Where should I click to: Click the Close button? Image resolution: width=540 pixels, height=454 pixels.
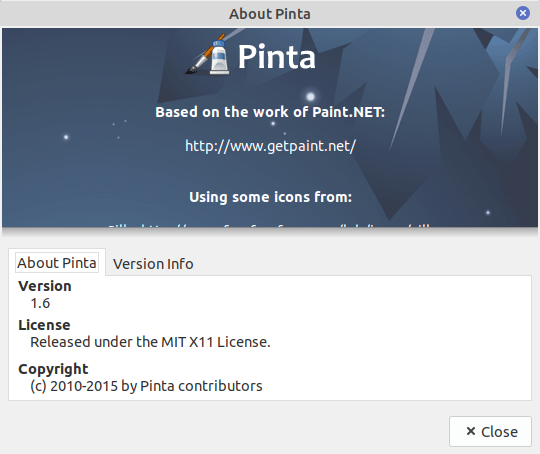coord(490,431)
